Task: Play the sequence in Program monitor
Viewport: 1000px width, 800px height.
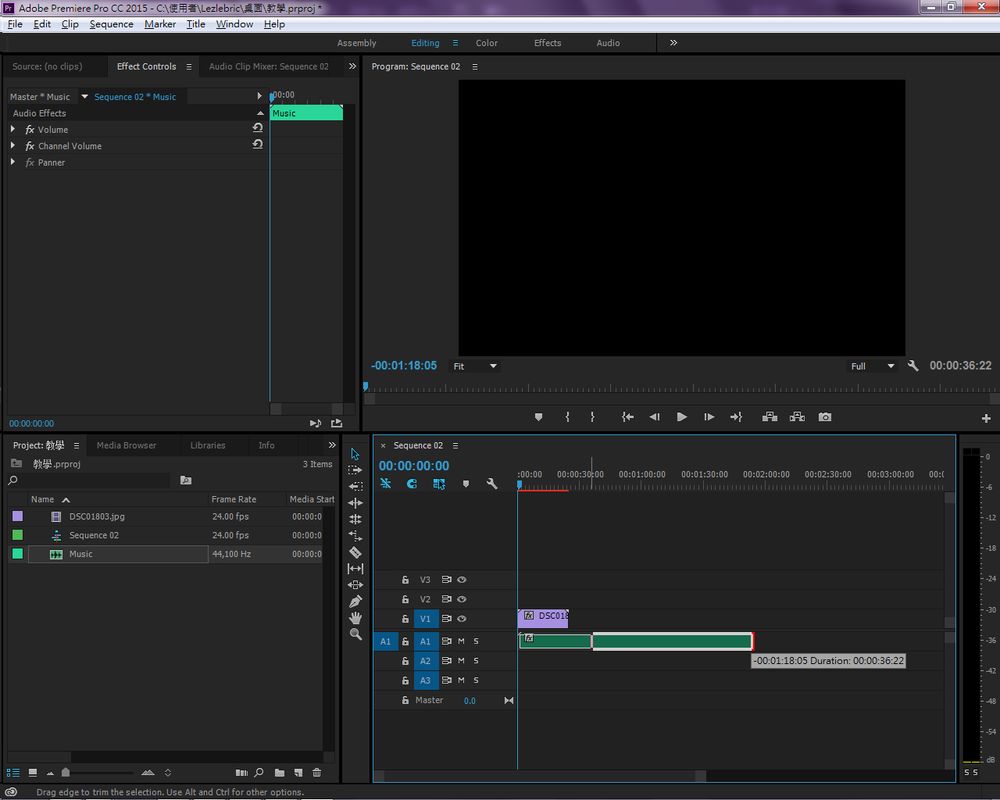Action: point(682,417)
